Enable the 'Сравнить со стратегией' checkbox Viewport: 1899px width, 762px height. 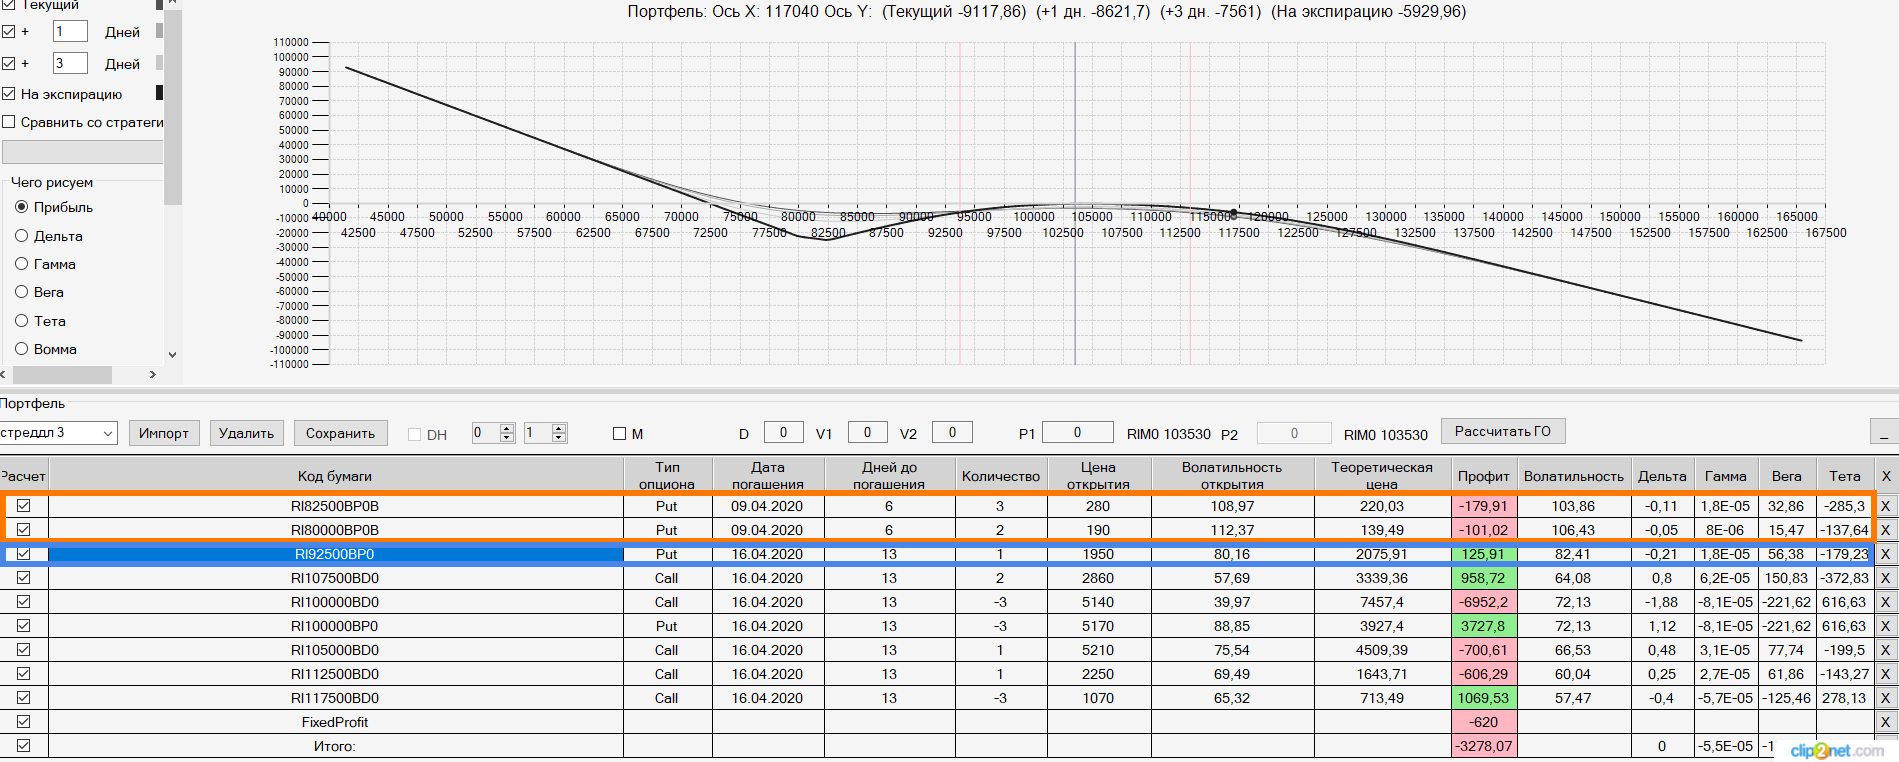click(x=9, y=122)
